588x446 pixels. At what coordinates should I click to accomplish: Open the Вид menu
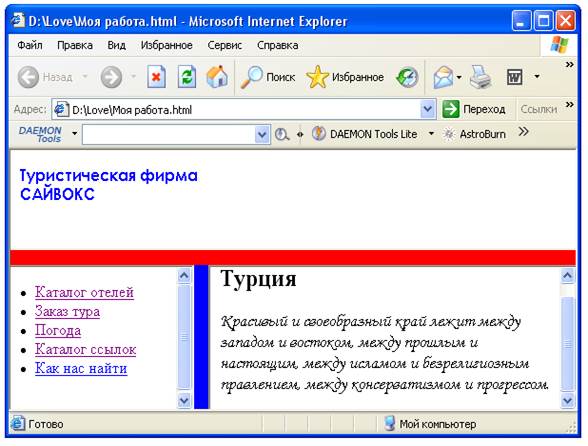116,45
